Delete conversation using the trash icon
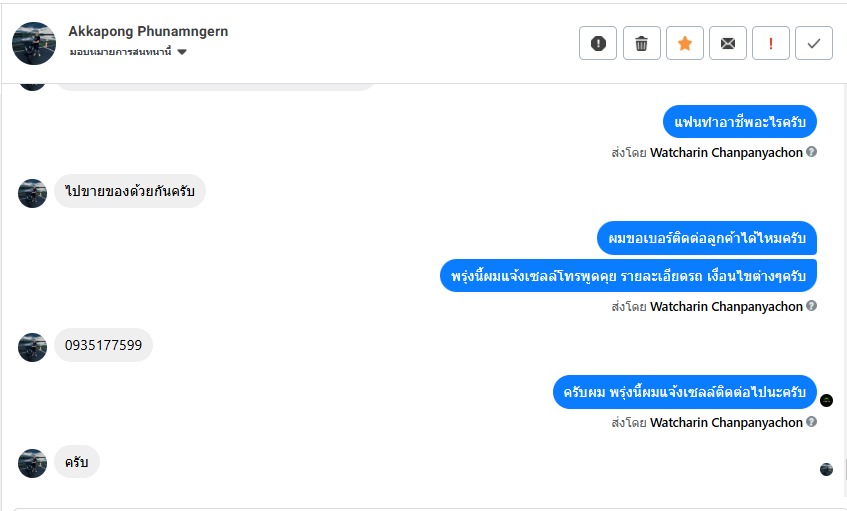The width and height of the screenshot is (847, 511). [642, 43]
